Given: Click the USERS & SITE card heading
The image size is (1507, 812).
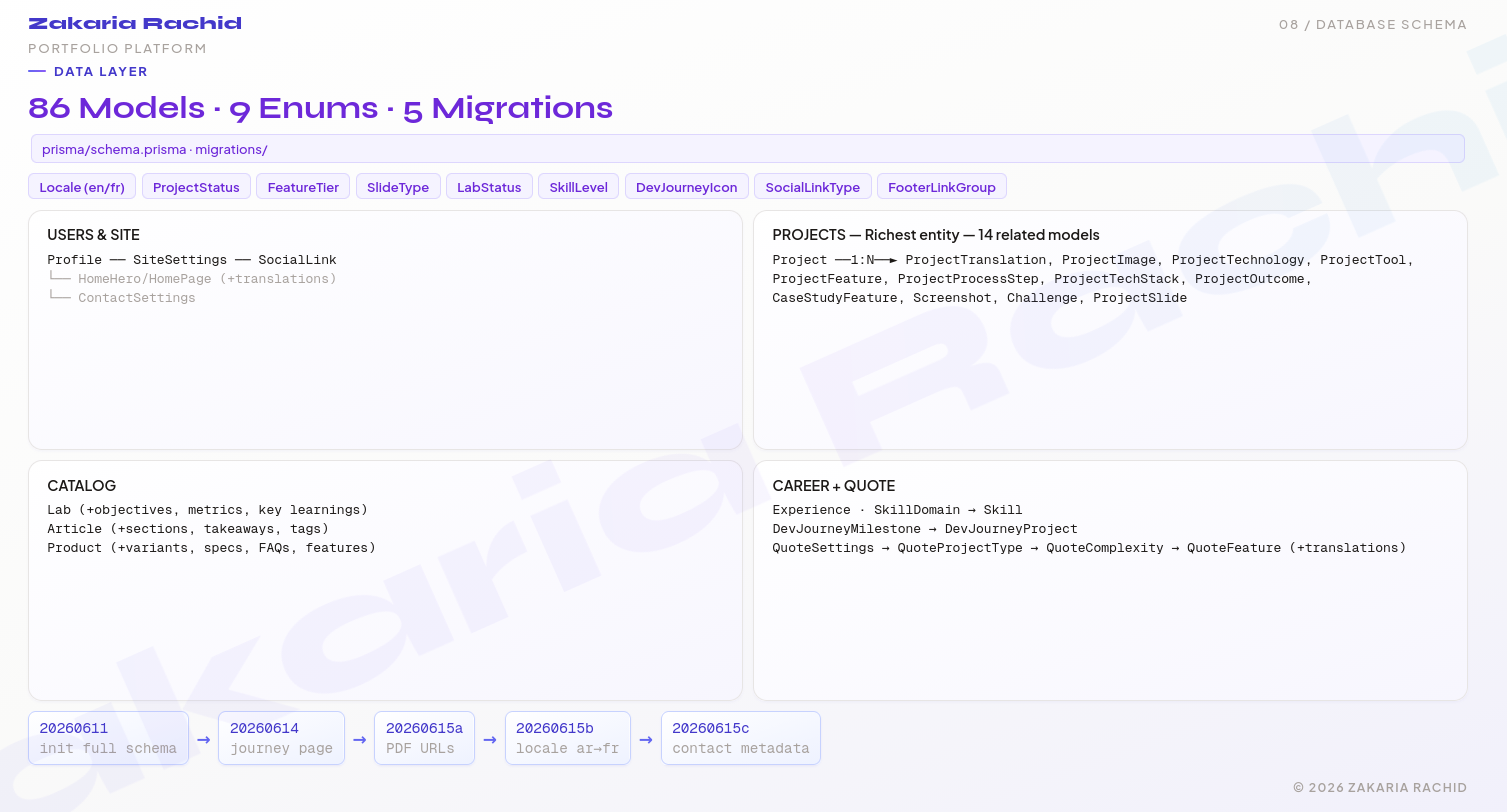Looking at the screenshot, I should [x=93, y=235].
